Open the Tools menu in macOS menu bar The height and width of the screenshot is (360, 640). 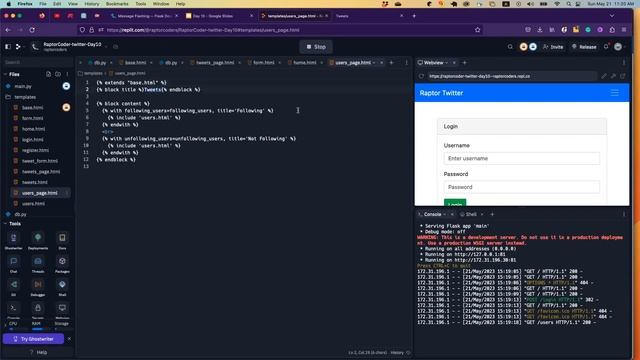tap(141, 4)
